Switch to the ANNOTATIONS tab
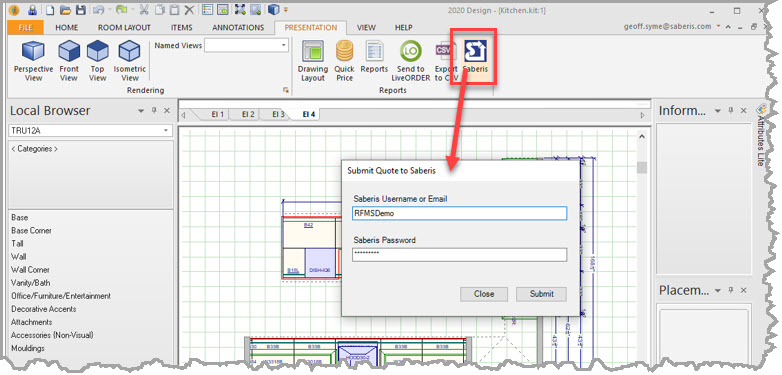This screenshot has height=375, width=782. [x=238, y=27]
